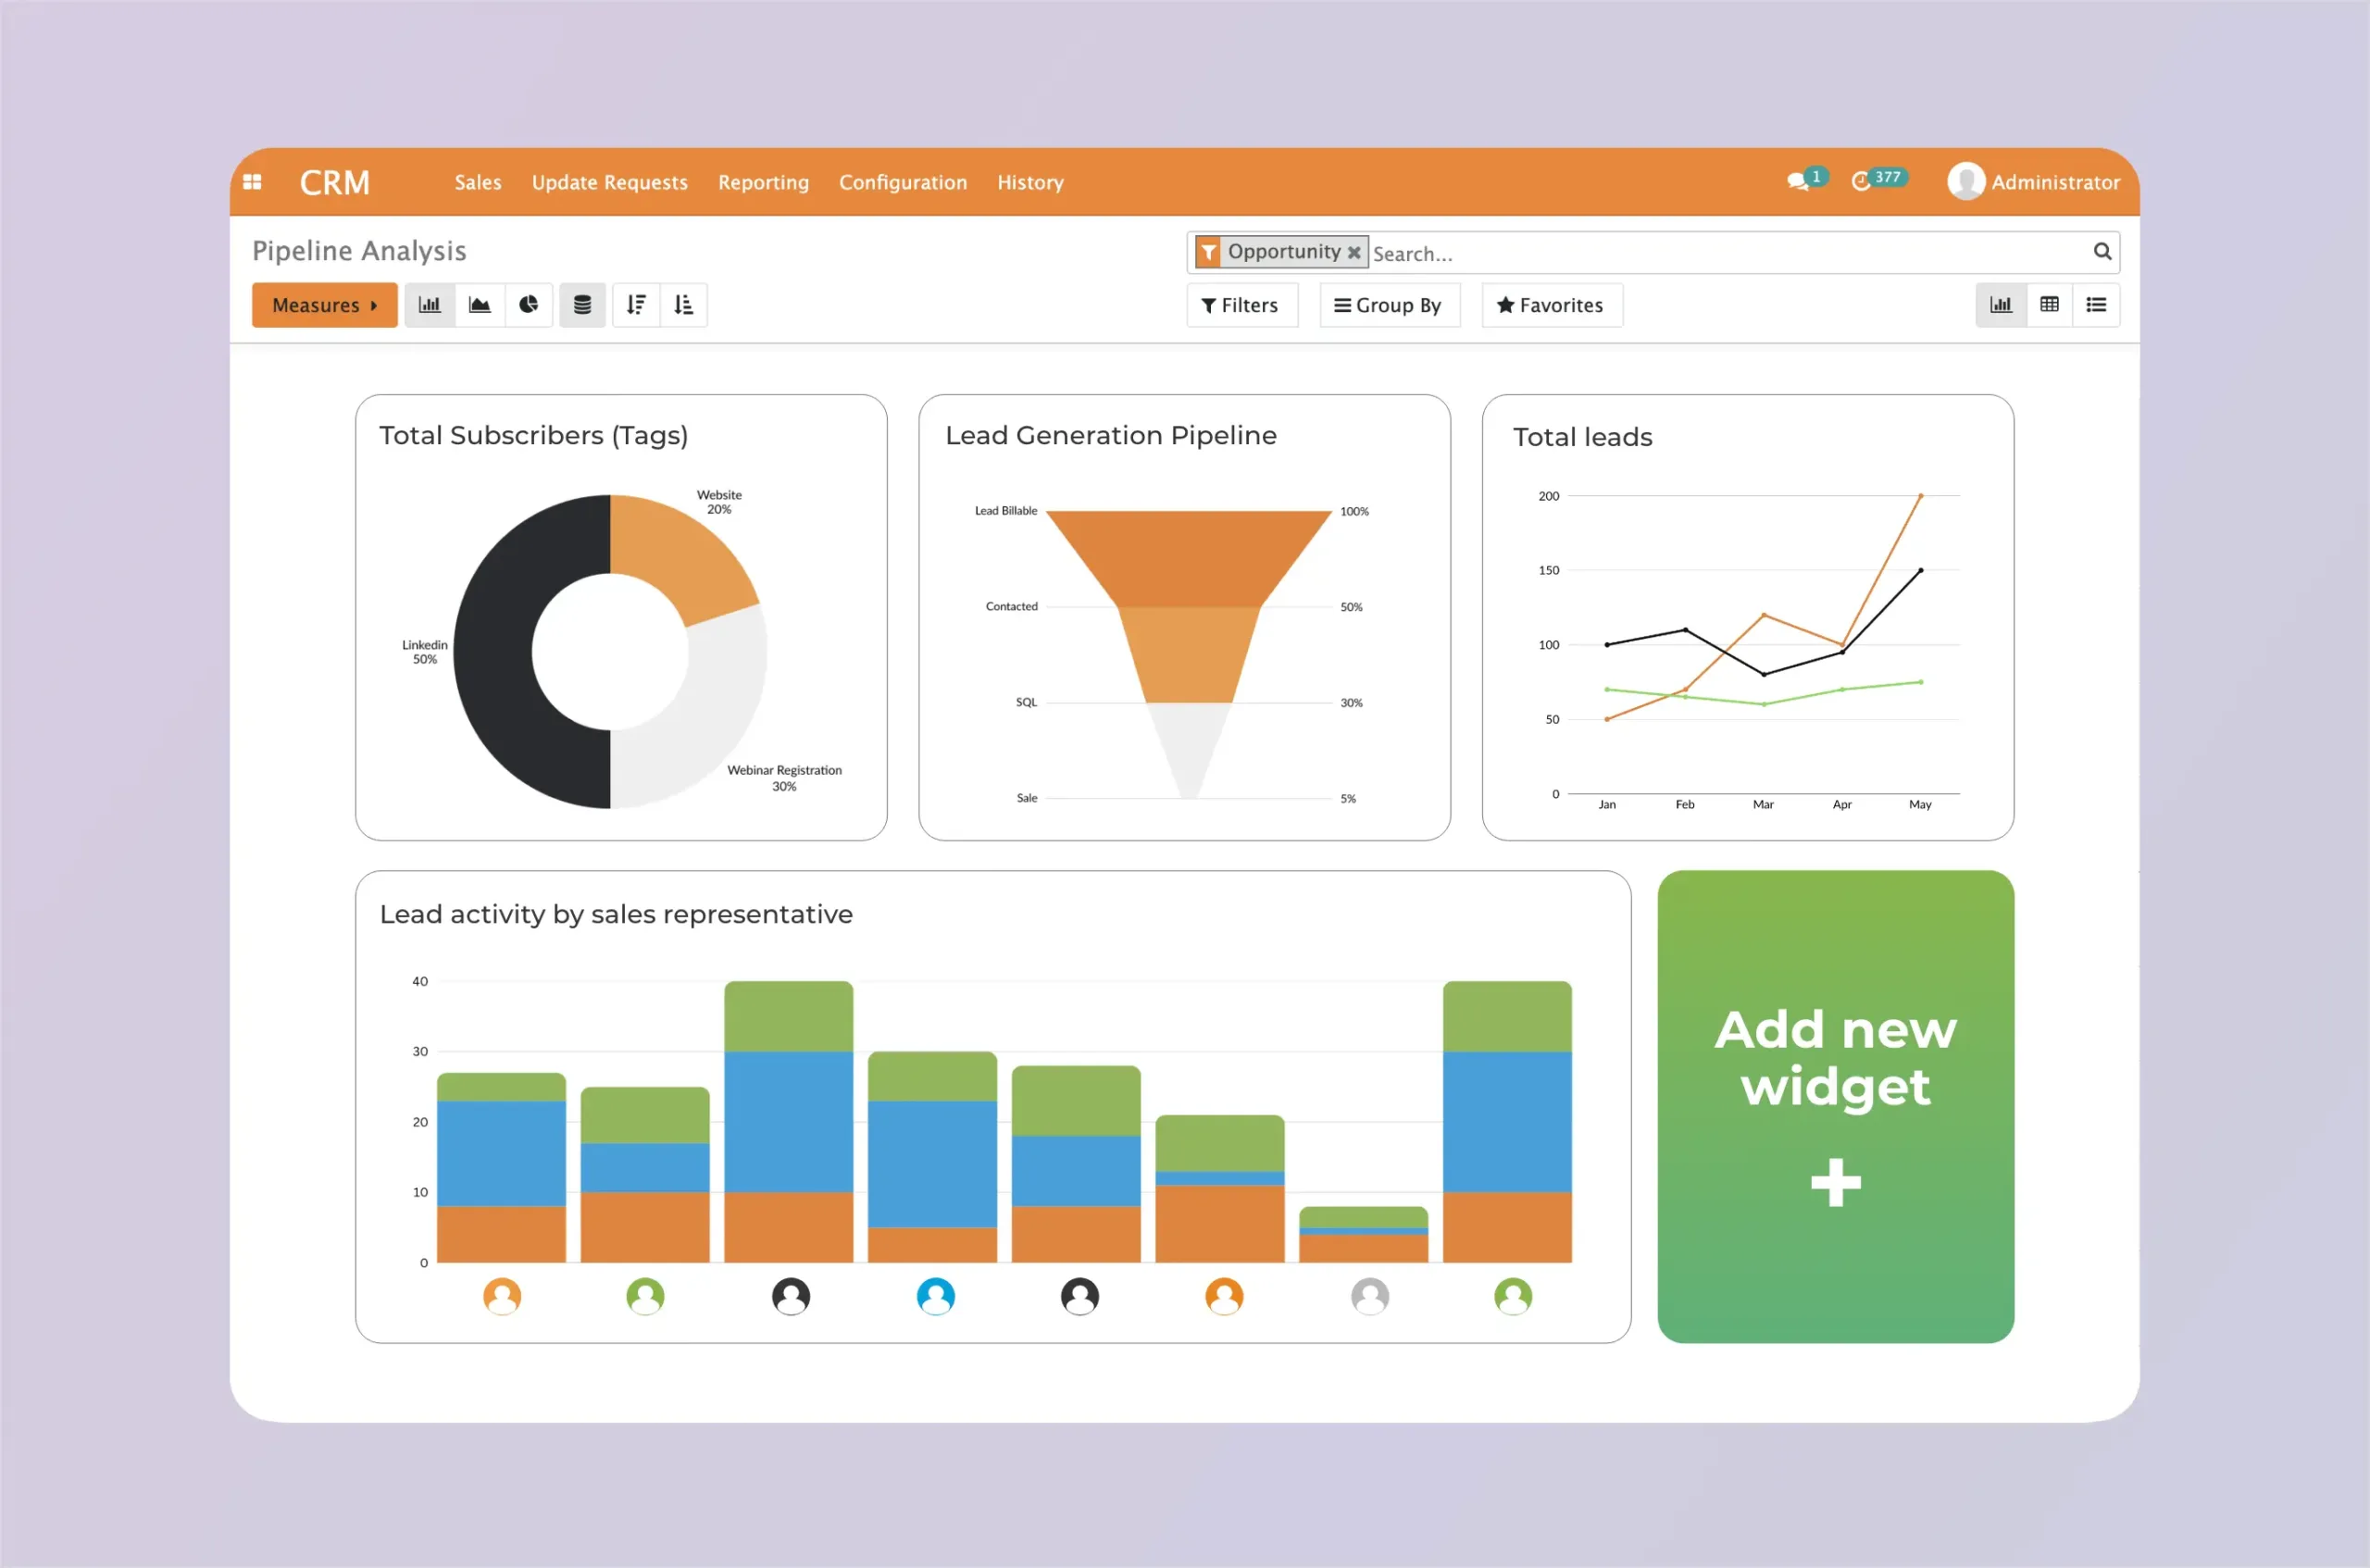The height and width of the screenshot is (1568, 2370).
Task: Switch to list view
Action: coord(2096,305)
